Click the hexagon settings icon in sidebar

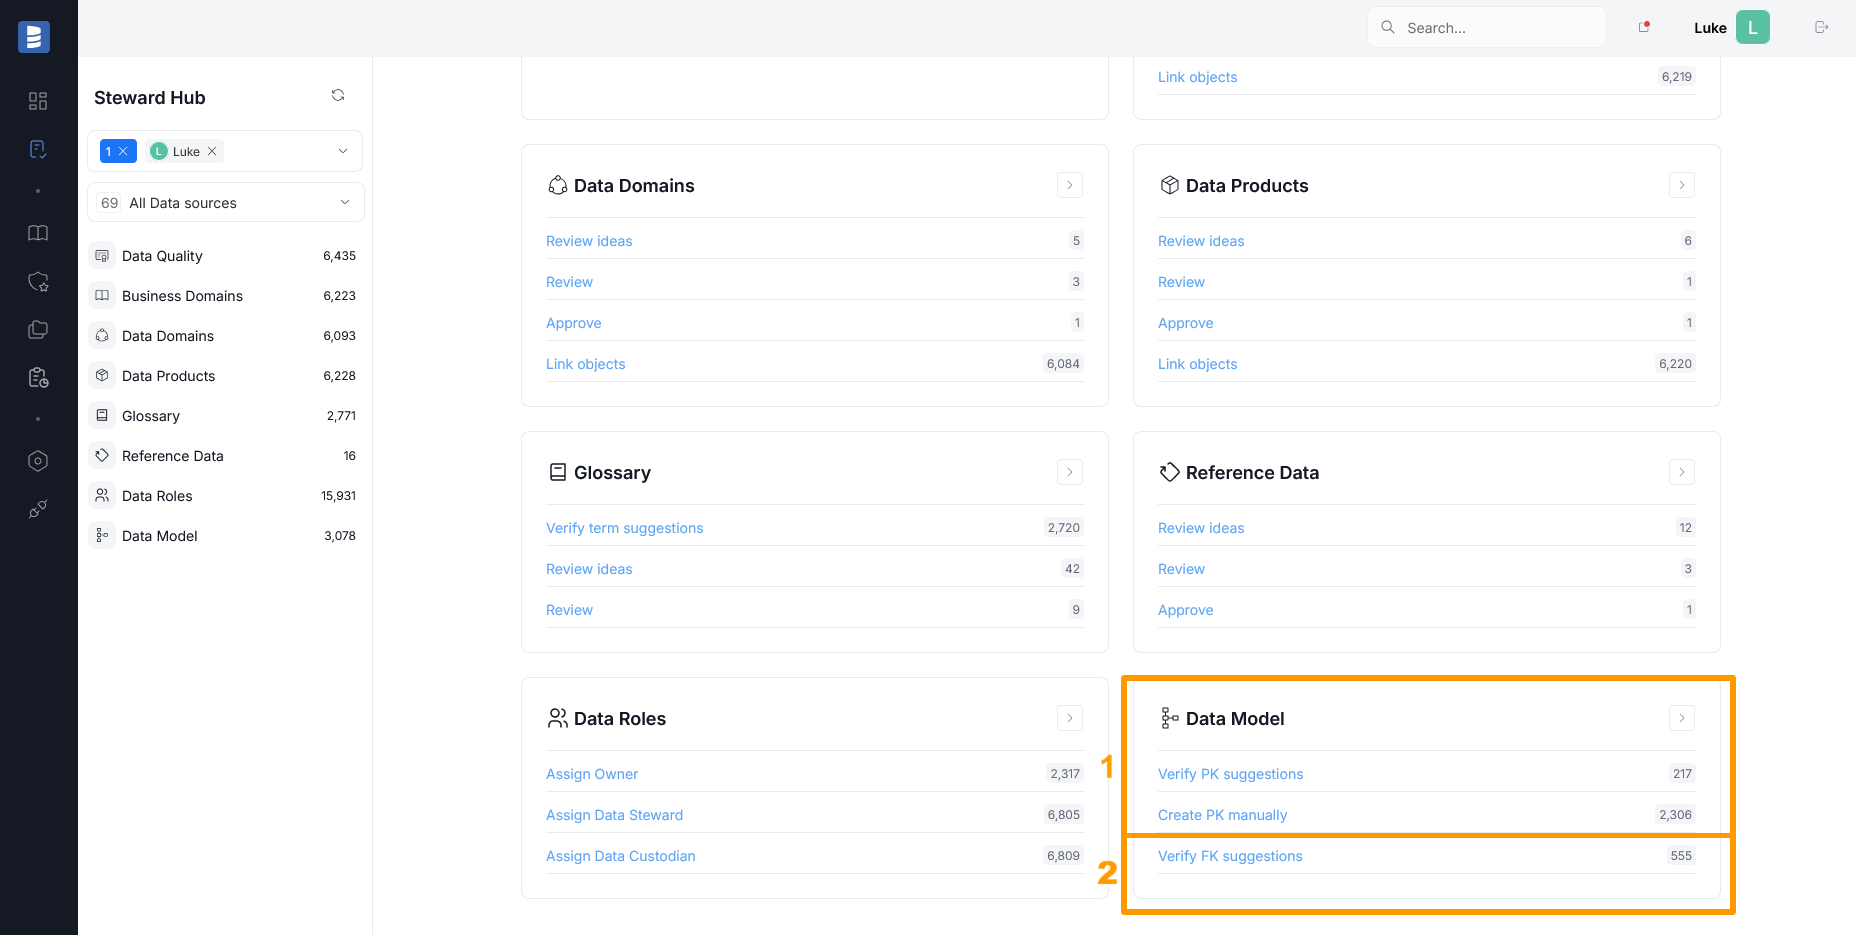tap(38, 461)
